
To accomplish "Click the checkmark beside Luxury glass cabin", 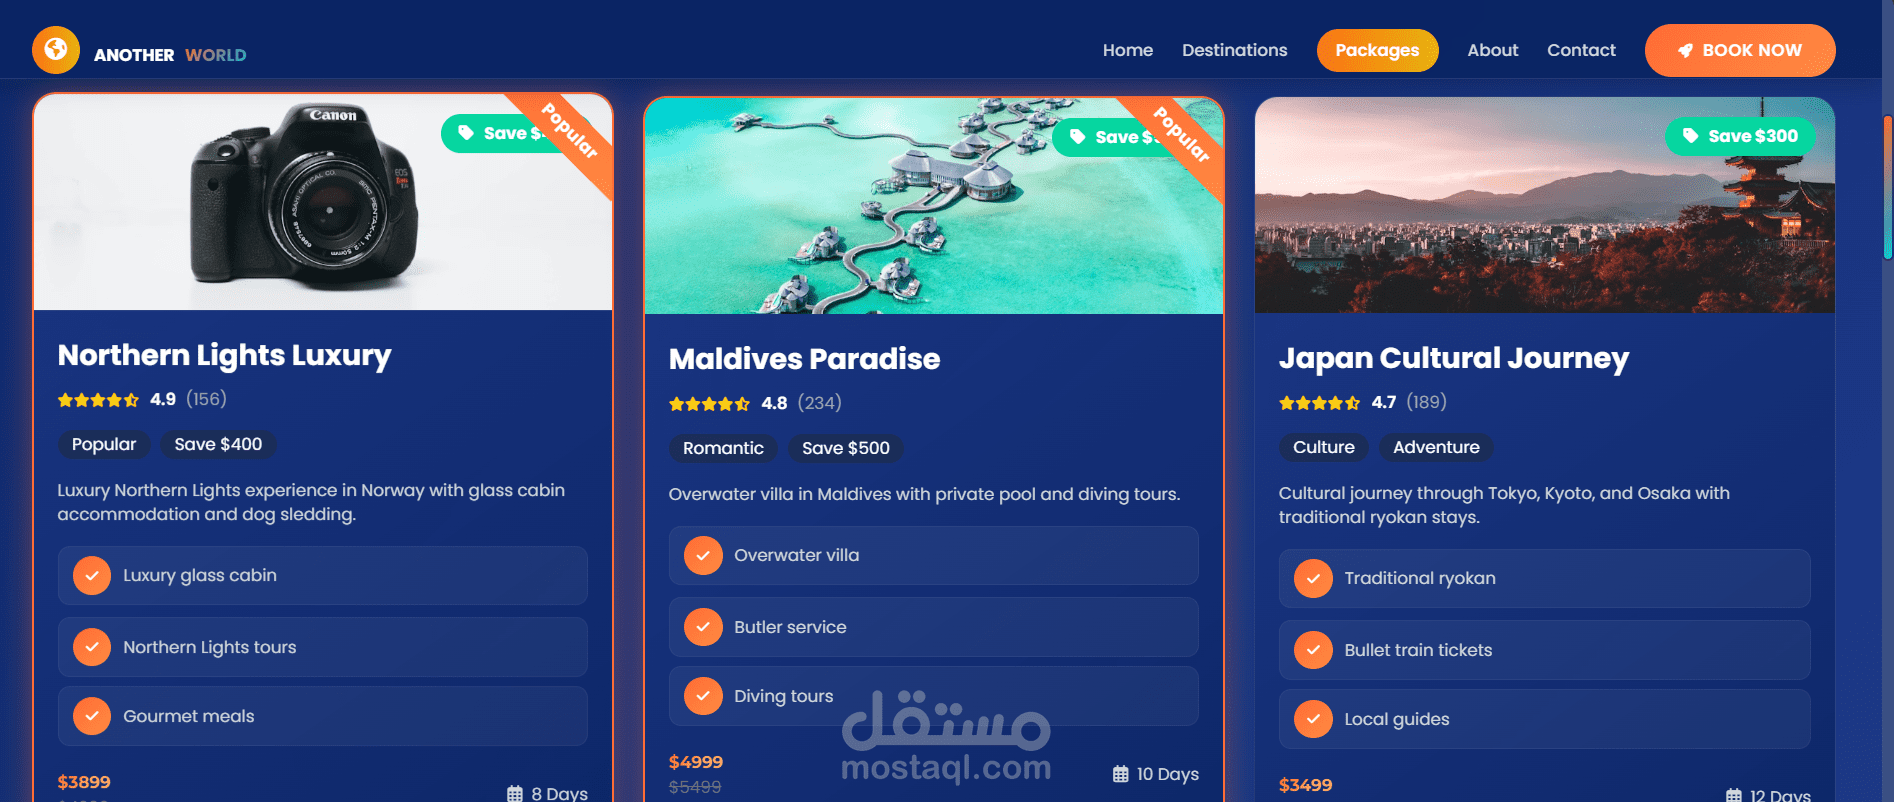I will [x=92, y=576].
